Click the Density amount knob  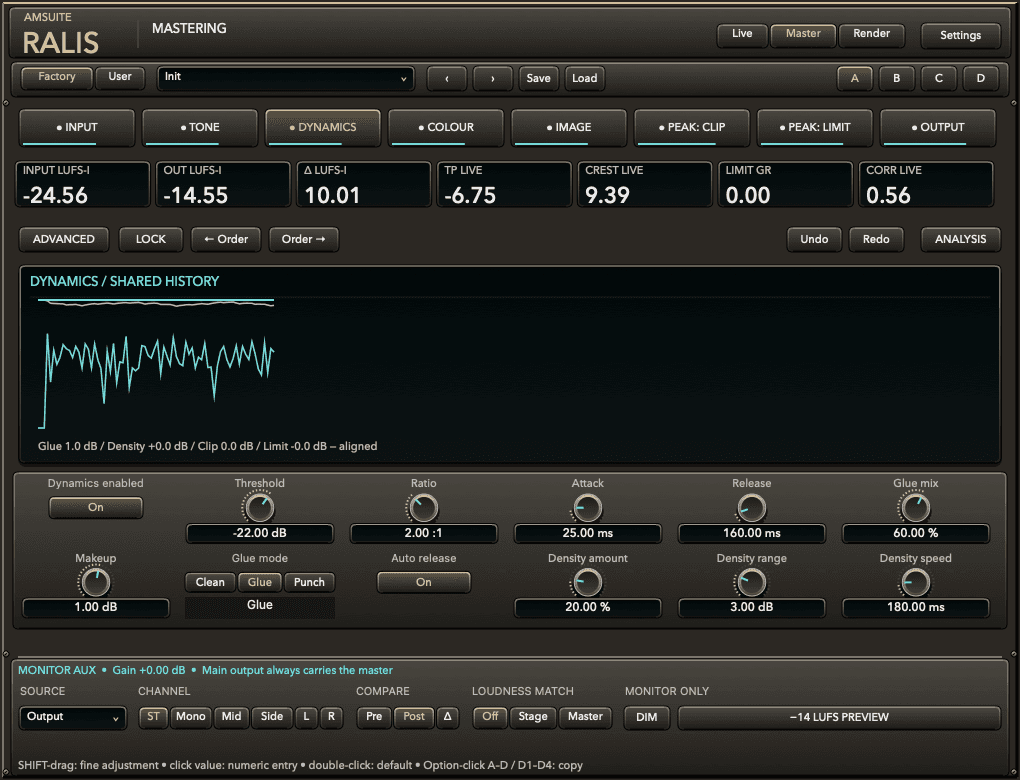(587, 583)
